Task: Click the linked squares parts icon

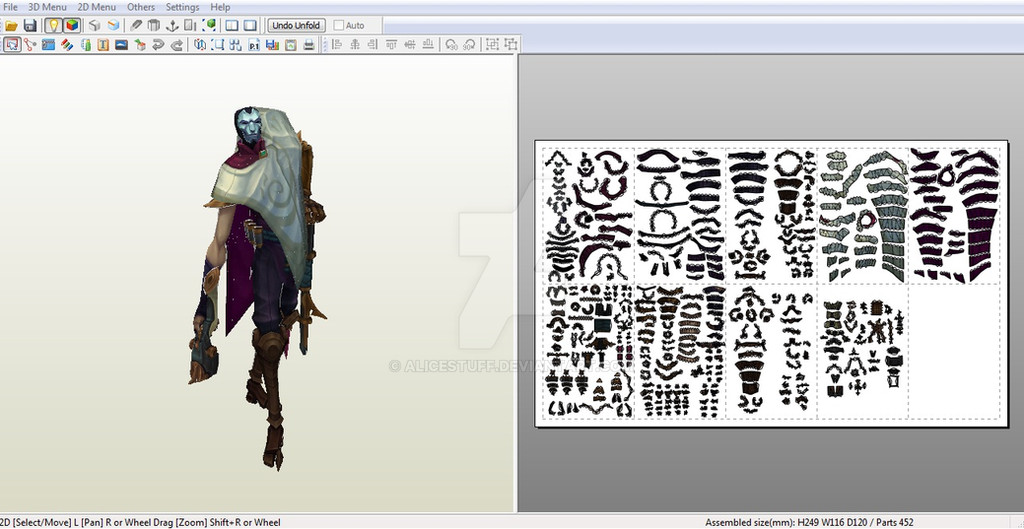Action: pos(236,44)
